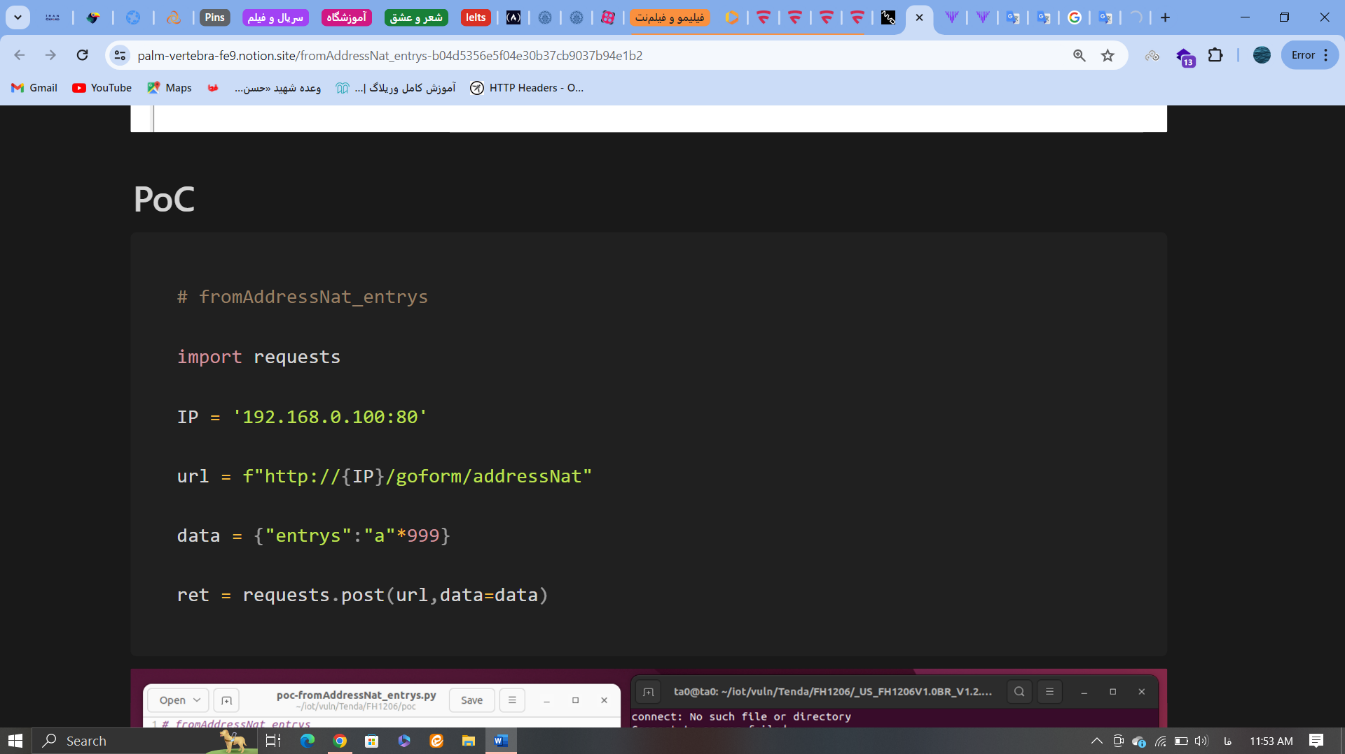Screen dimensions: 1345x754
Task: Open the Windows Start menu
Action: point(16,741)
